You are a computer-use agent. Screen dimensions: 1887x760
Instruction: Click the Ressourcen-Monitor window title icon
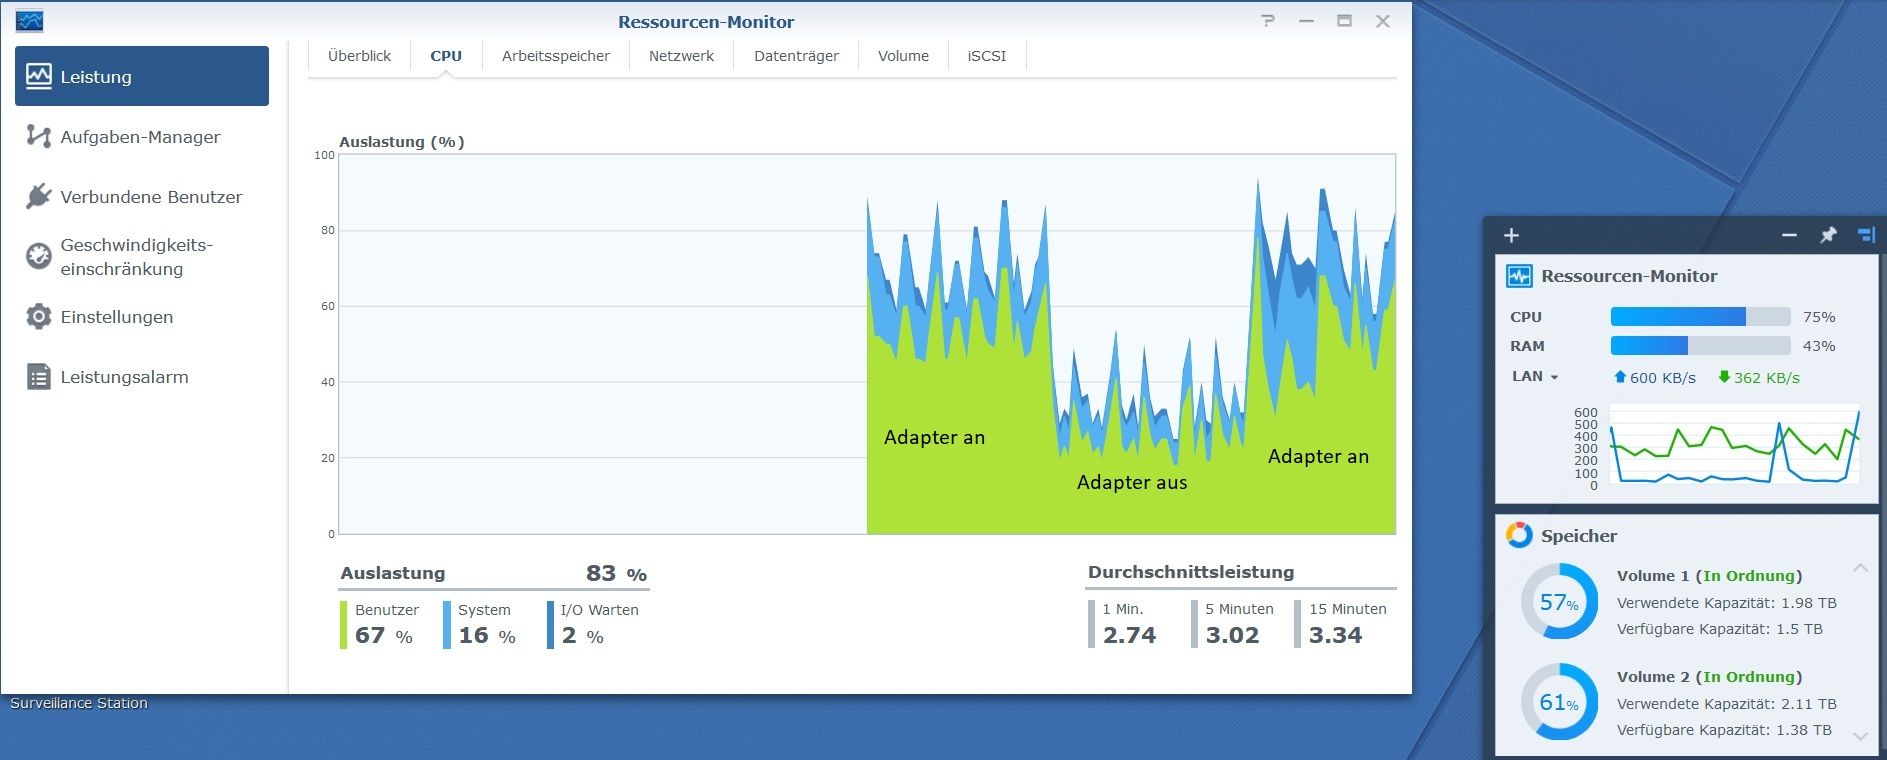[x=30, y=21]
